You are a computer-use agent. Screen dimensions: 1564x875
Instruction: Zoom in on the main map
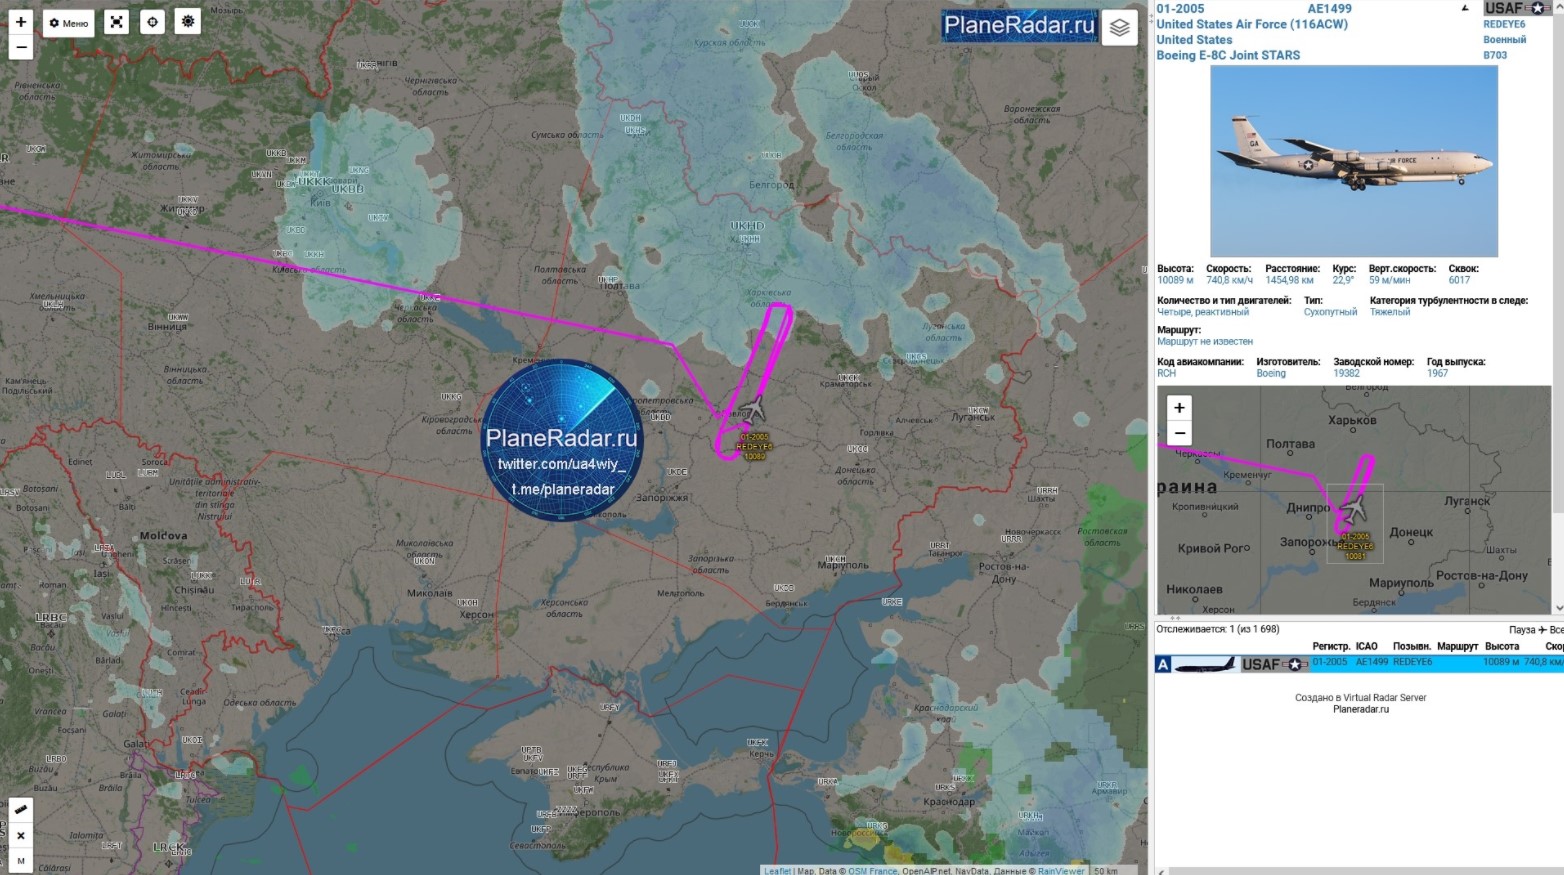coord(21,21)
